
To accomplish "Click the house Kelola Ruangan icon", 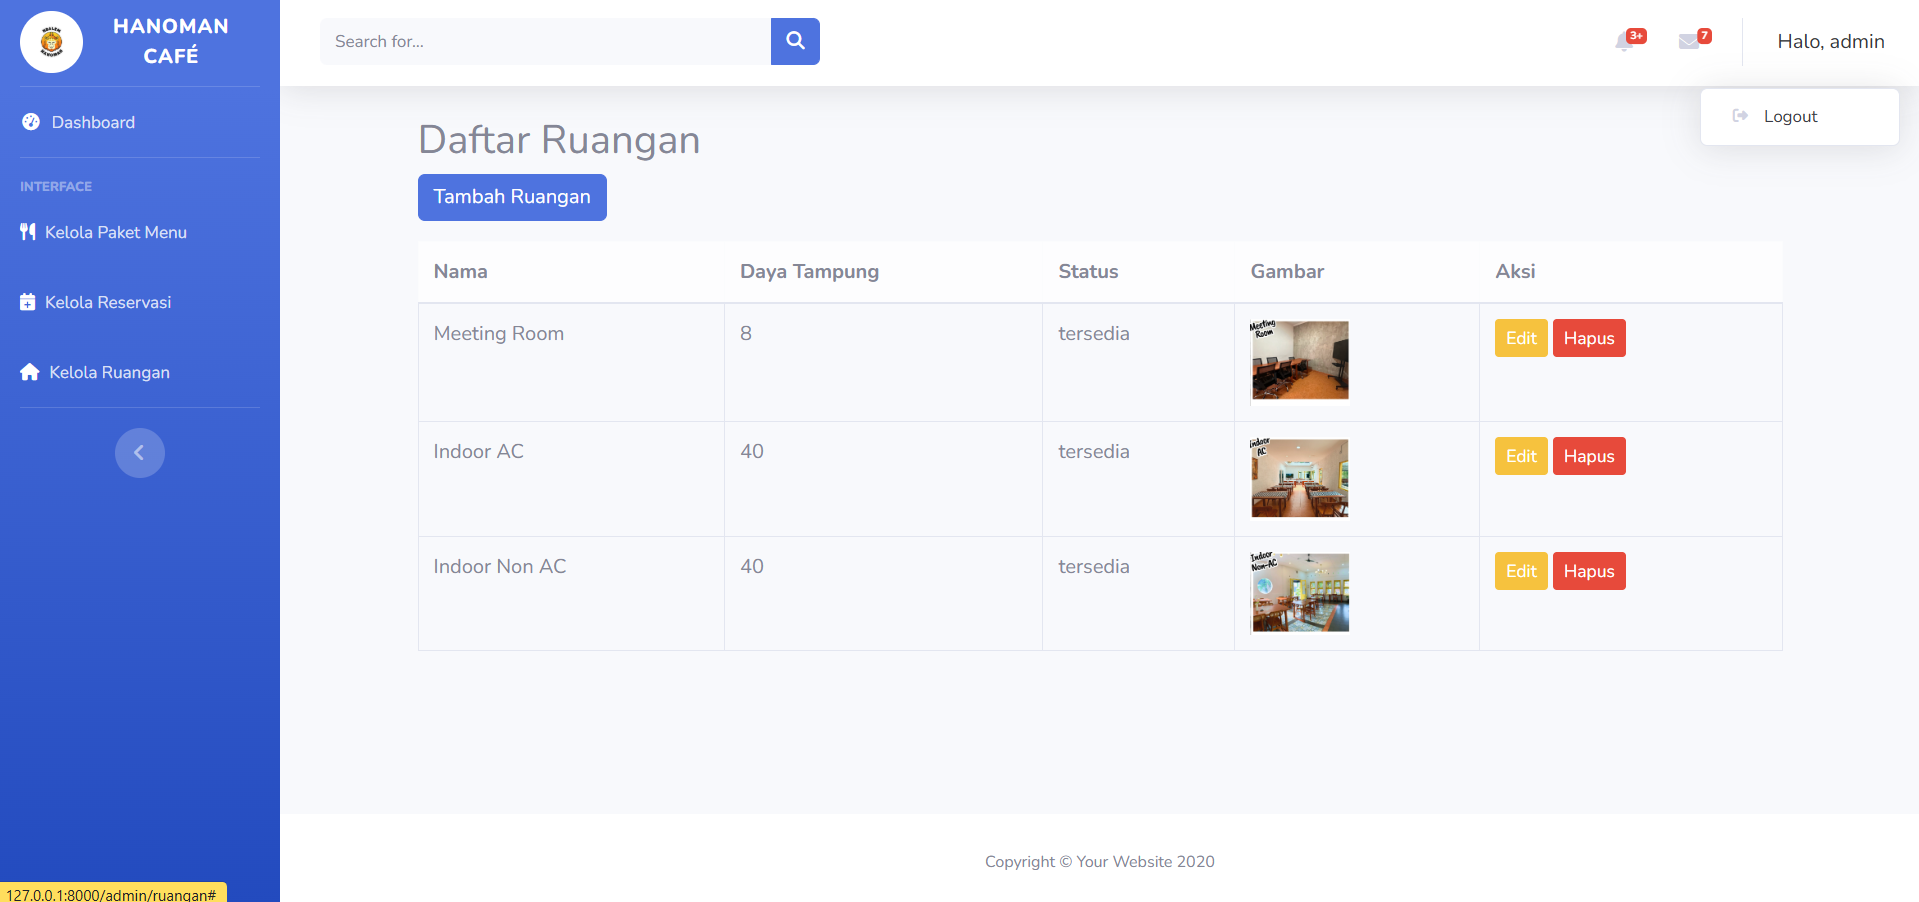I will [30, 372].
